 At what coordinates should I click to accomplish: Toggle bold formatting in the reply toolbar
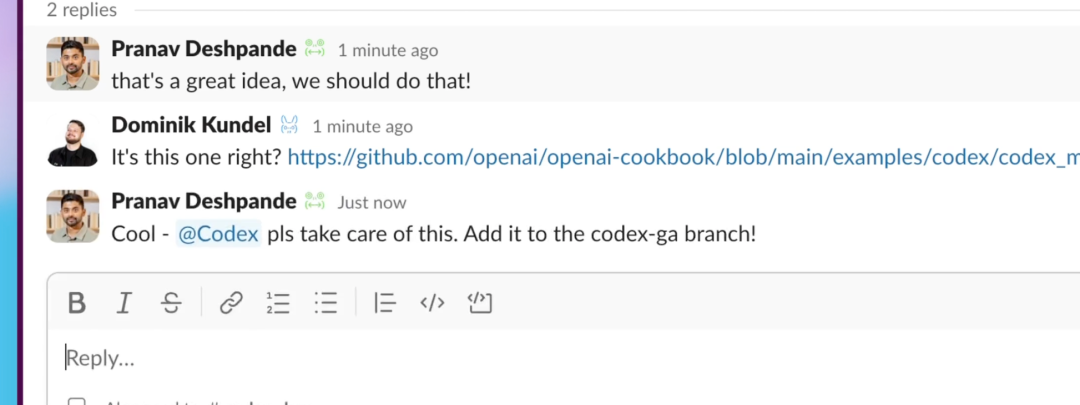click(76, 302)
